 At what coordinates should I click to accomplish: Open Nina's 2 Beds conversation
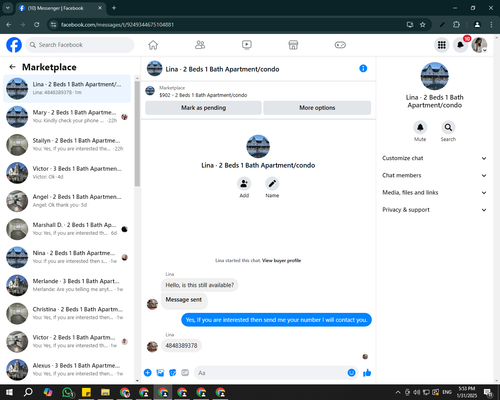(67, 257)
